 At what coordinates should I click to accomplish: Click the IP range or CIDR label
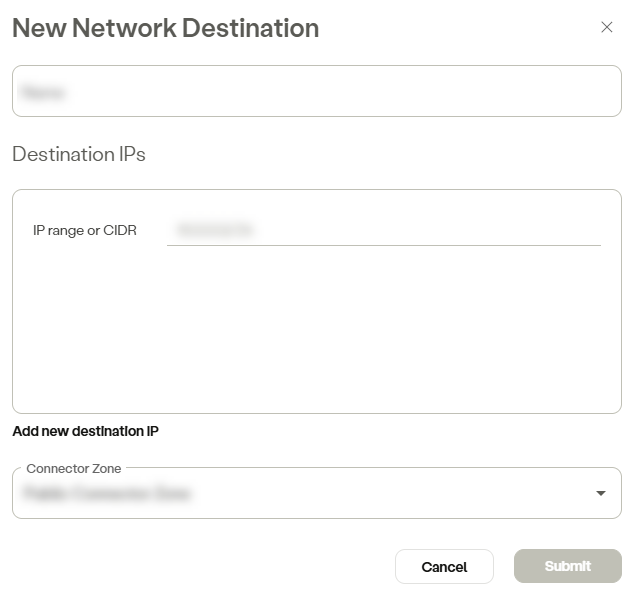[x=85, y=230]
